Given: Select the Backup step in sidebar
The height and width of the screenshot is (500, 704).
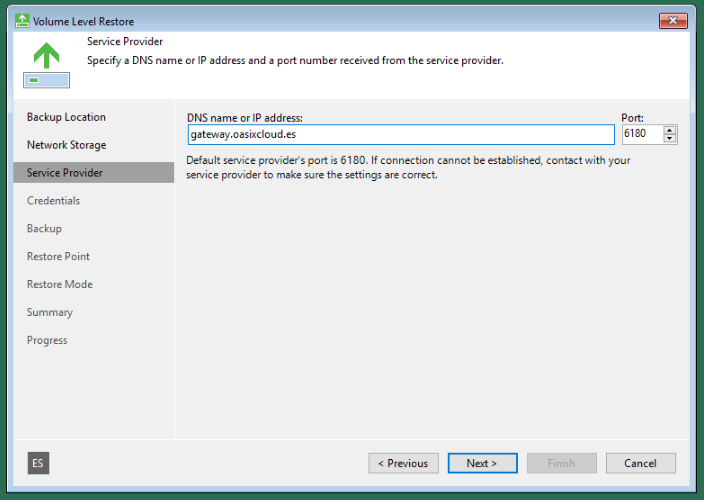Looking at the screenshot, I should click(44, 229).
